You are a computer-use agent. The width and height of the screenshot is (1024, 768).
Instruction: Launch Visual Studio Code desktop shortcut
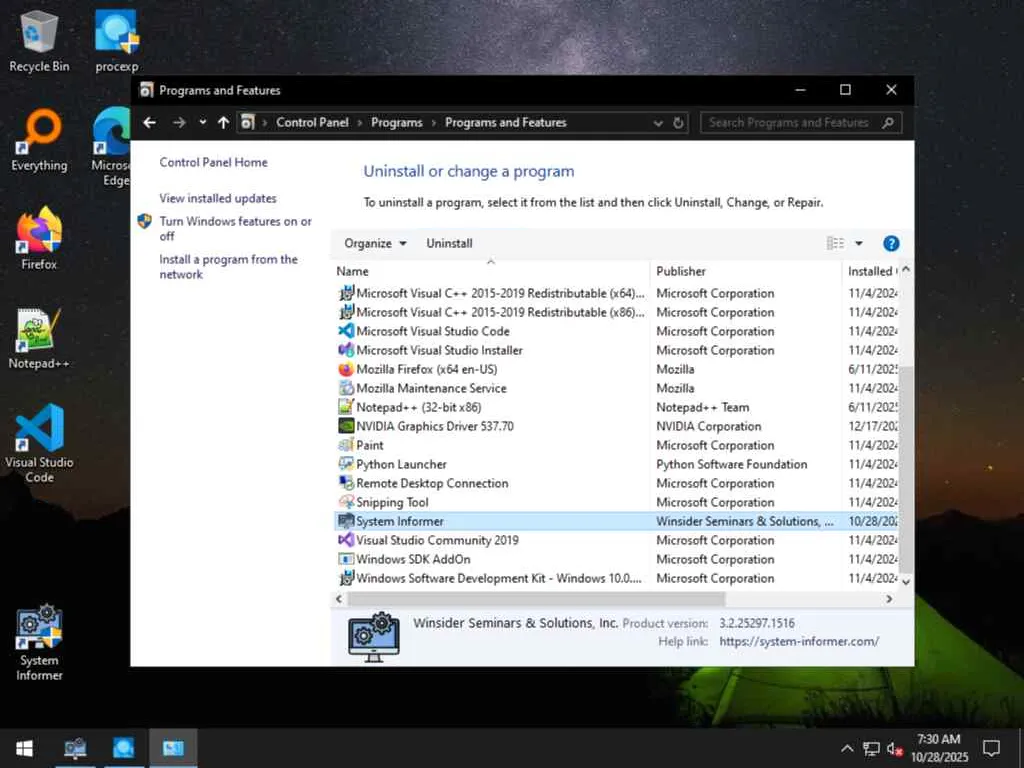tap(39, 444)
